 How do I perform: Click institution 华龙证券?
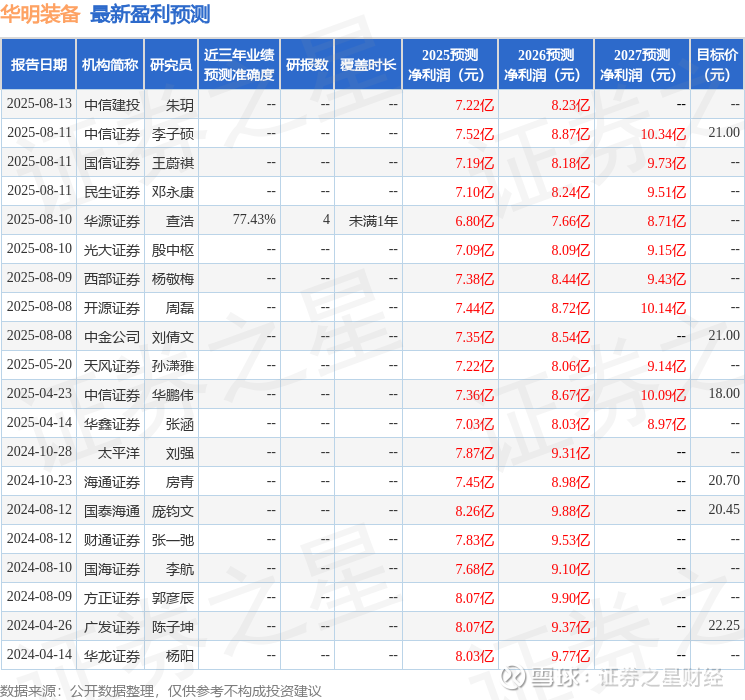point(112,655)
